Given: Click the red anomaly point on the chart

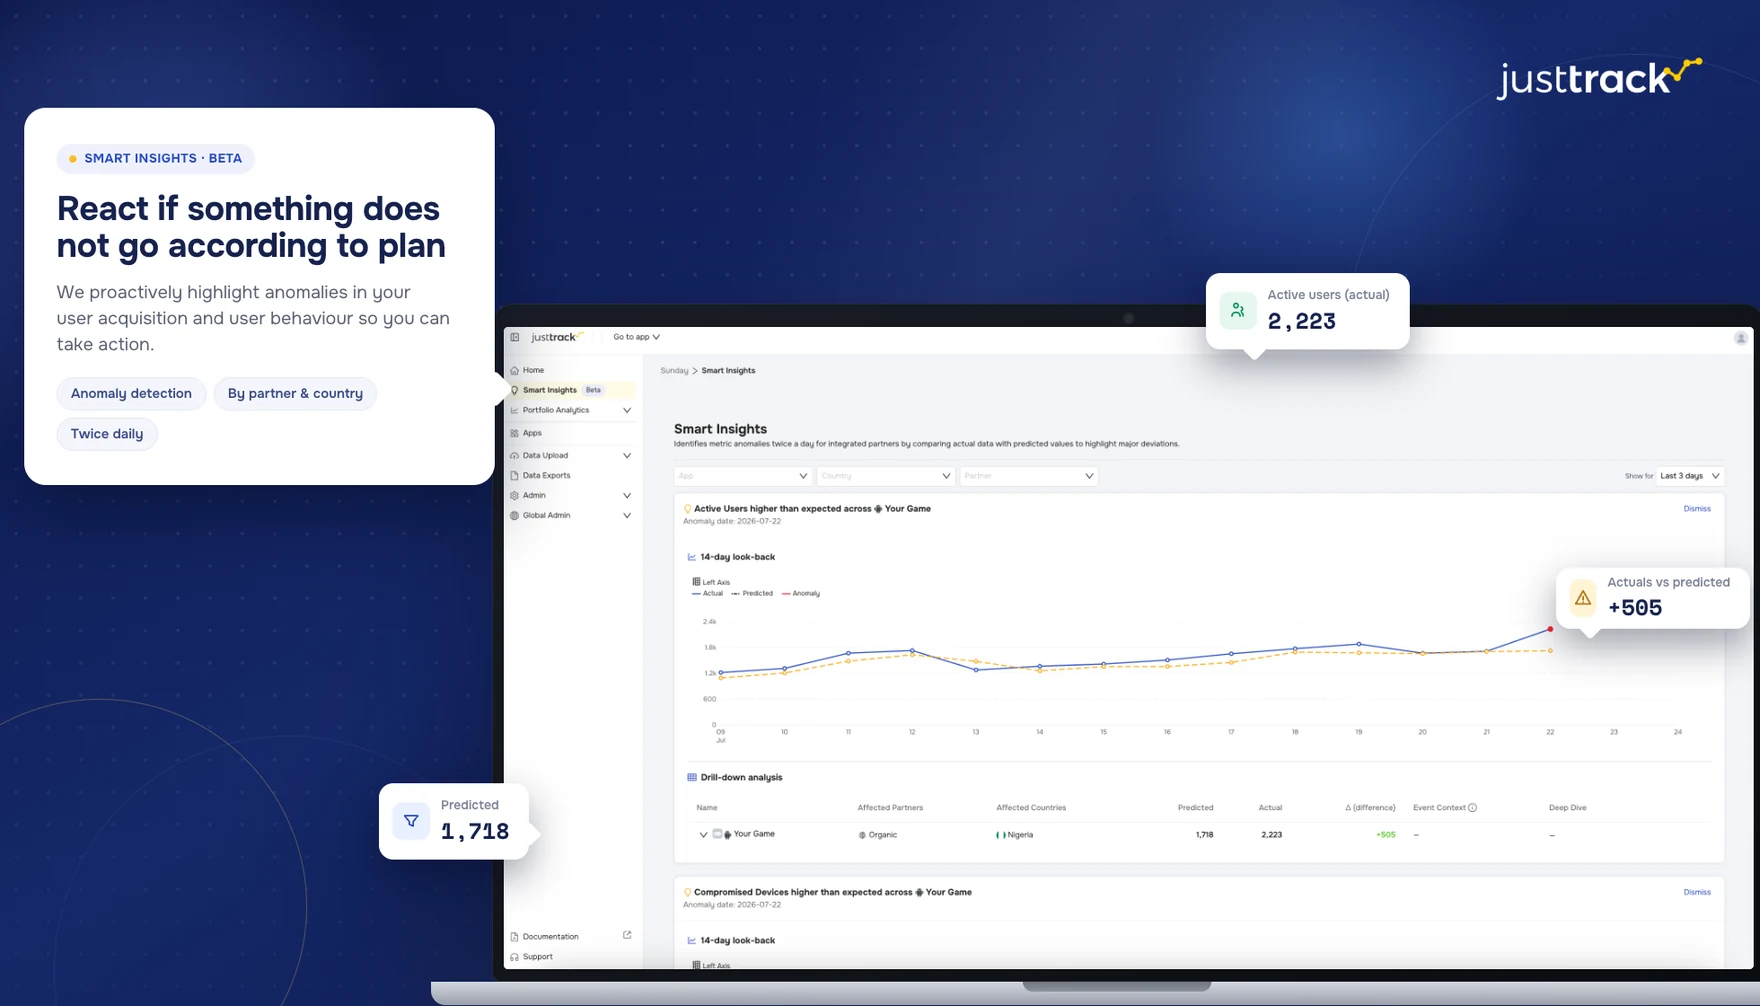Looking at the screenshot, I should [x=1550, y=629].
